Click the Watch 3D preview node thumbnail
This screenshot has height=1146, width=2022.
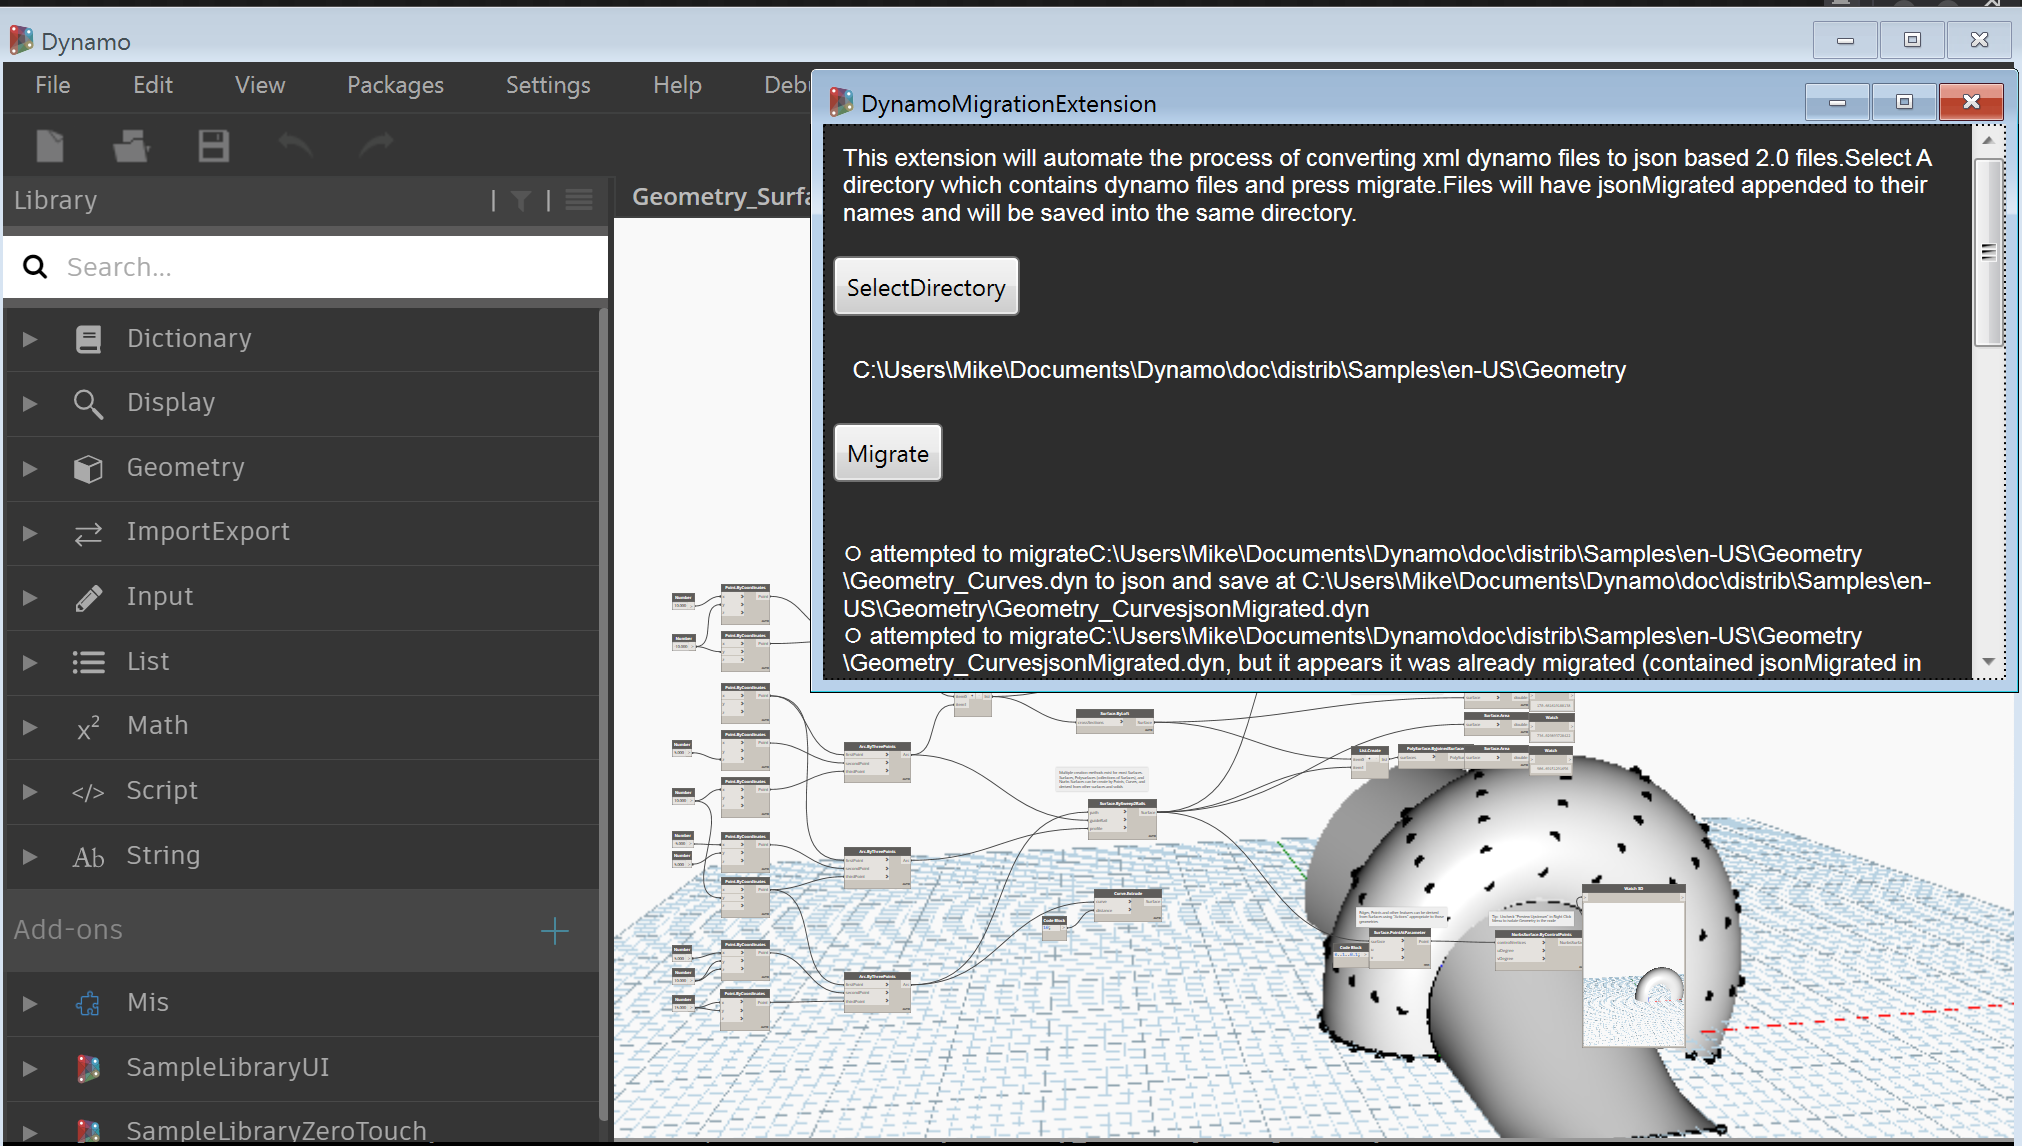coord(1634,966)
